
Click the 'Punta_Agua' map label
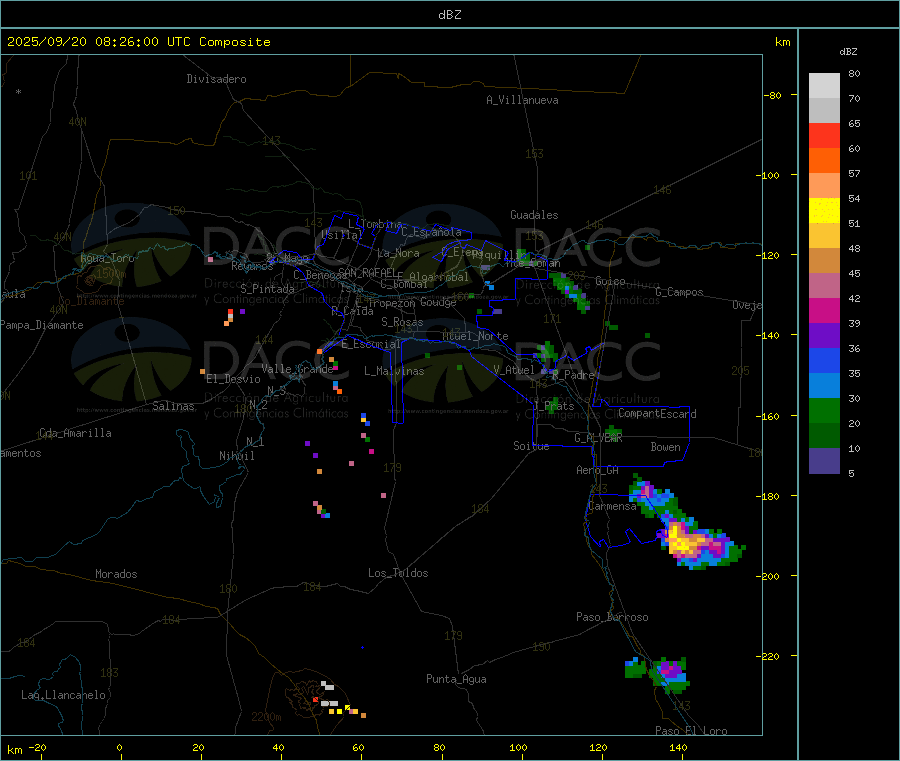pyautogui.click(x=456, y=679)
